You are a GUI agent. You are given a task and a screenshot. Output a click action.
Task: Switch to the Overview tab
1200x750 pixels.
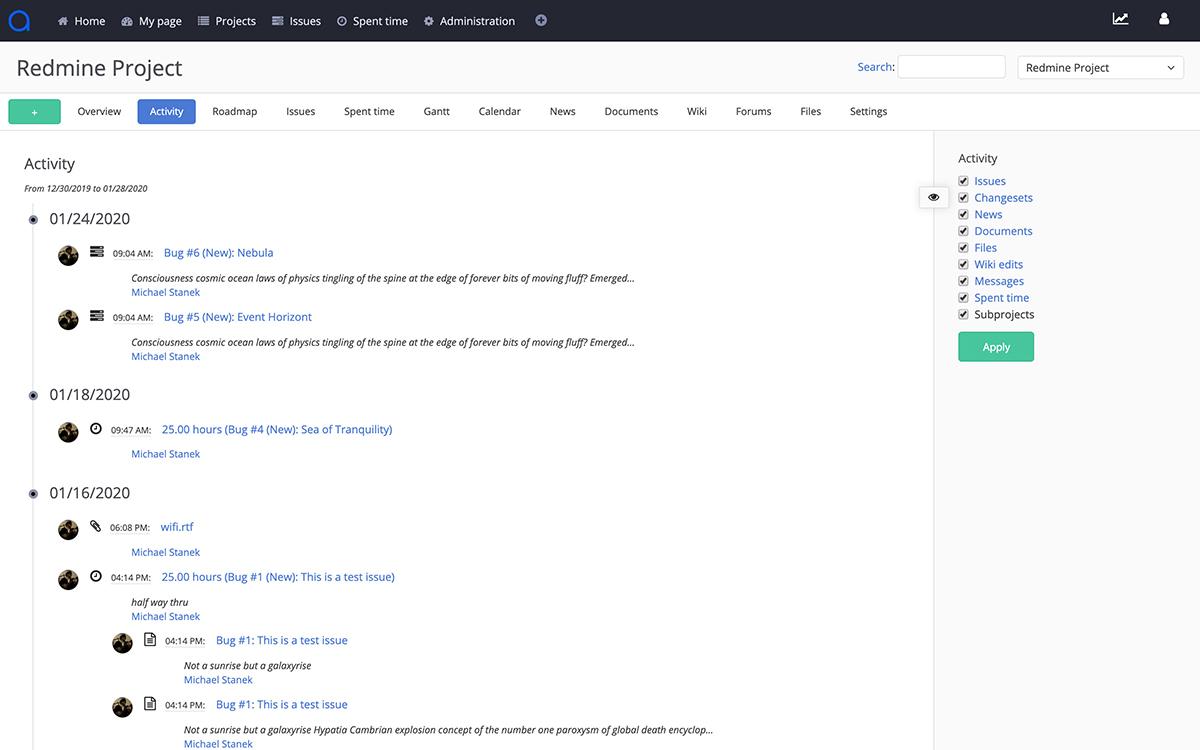pos(99,111)
